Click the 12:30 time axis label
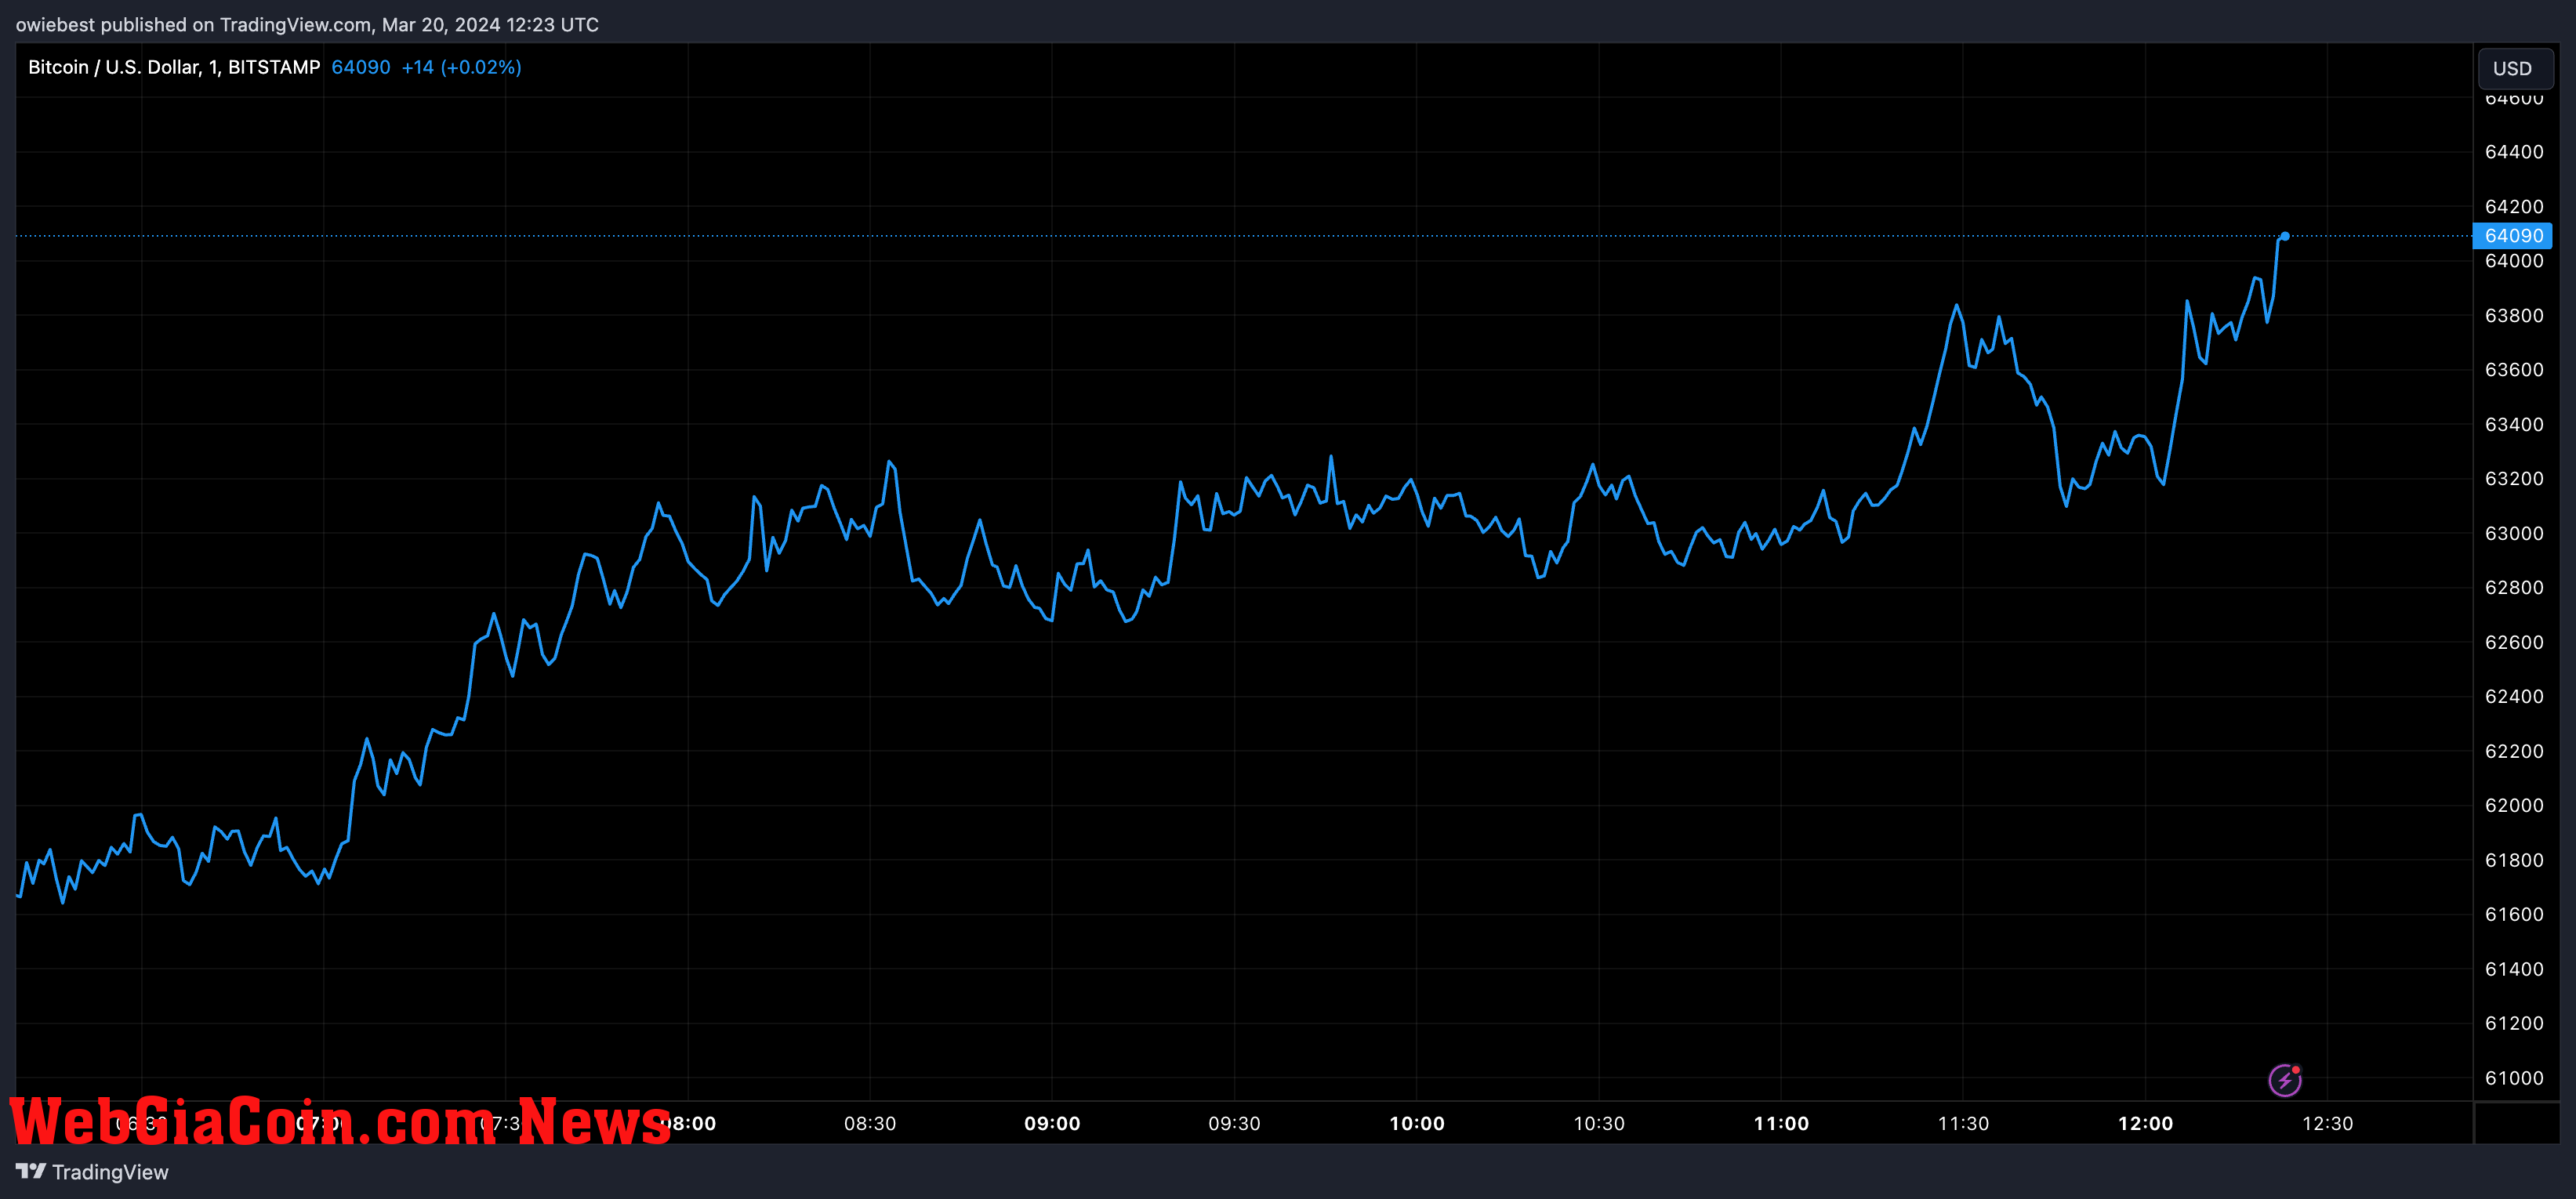Screen dimensions: 2576x1199 (x=2328, y=1123)
